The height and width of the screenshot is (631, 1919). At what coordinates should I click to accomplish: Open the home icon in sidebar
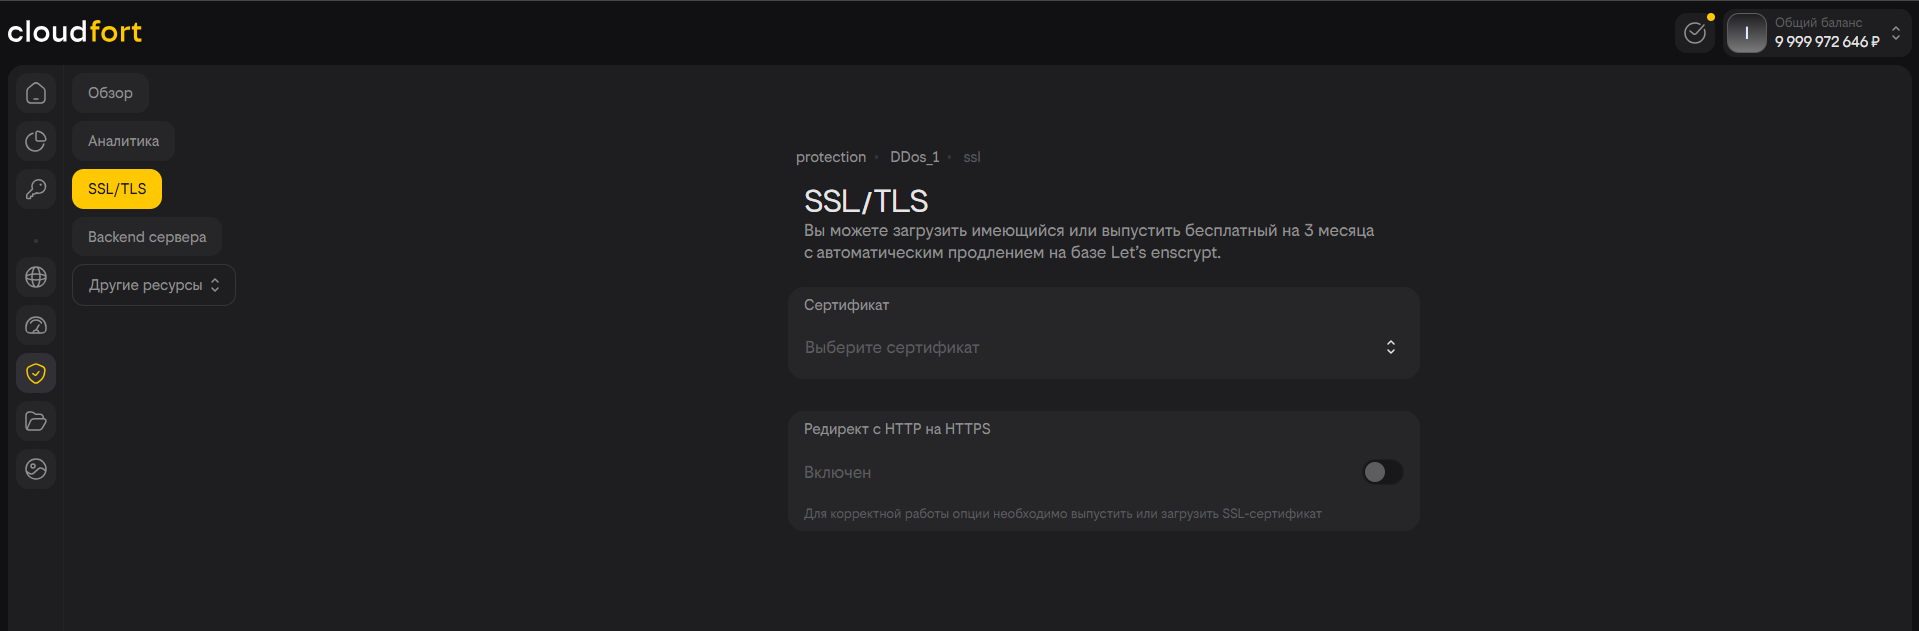tap(36, 93)
